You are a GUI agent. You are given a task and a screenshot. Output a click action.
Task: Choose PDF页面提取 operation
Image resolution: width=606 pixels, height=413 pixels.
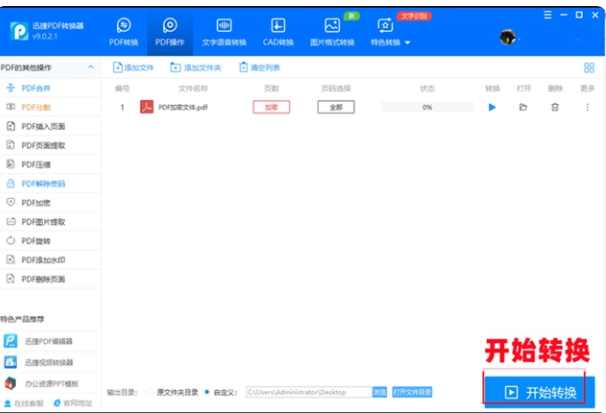50,145
